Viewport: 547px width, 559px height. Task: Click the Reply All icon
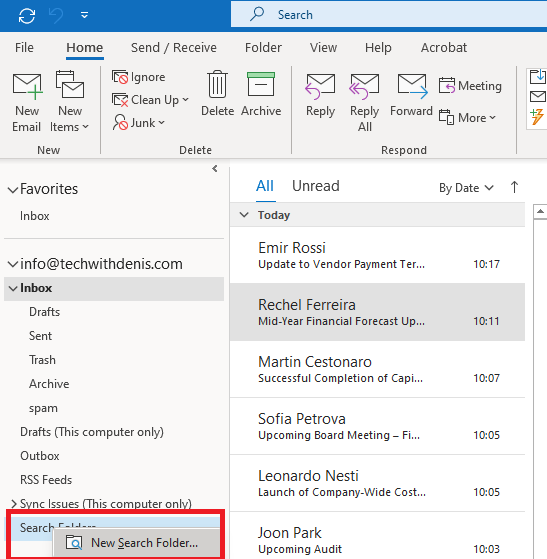364,86
